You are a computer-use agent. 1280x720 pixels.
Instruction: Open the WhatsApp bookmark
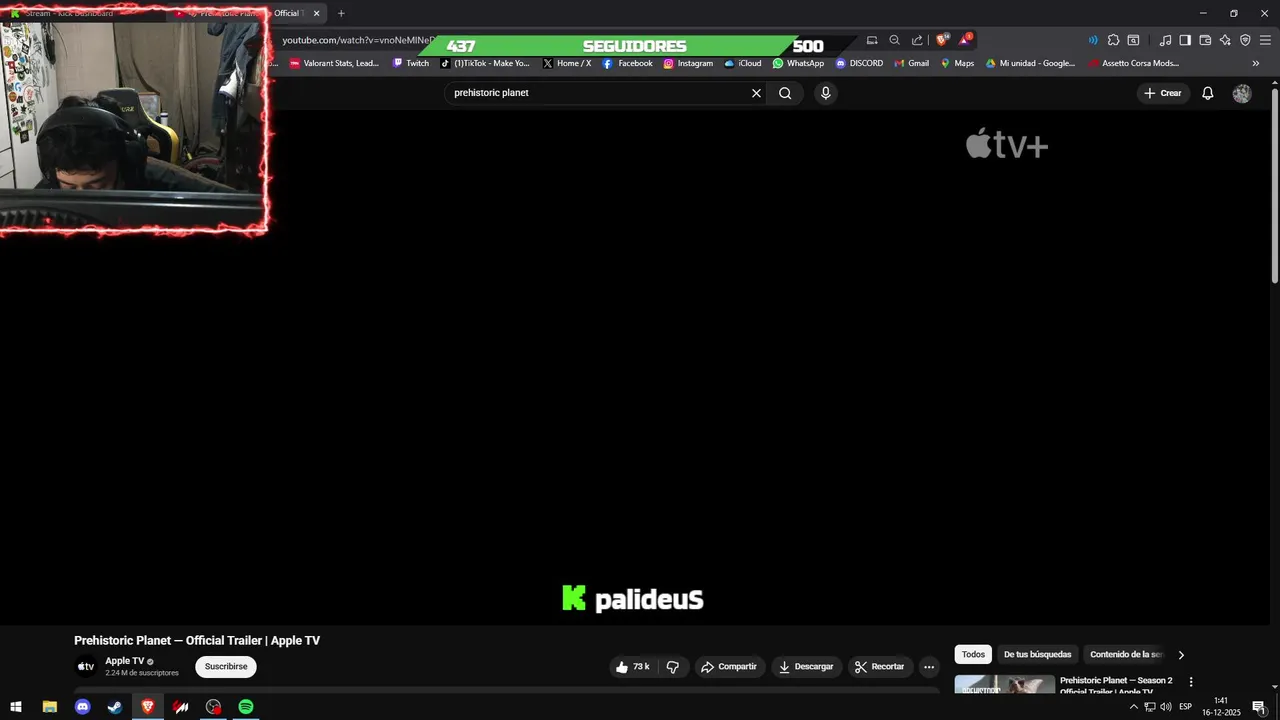(798, 63)
